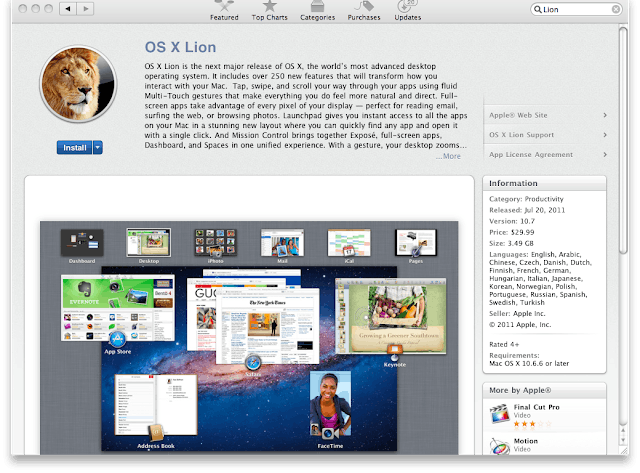
Task: Click the scrollbar down arrow
Action: tap(623, 440)
